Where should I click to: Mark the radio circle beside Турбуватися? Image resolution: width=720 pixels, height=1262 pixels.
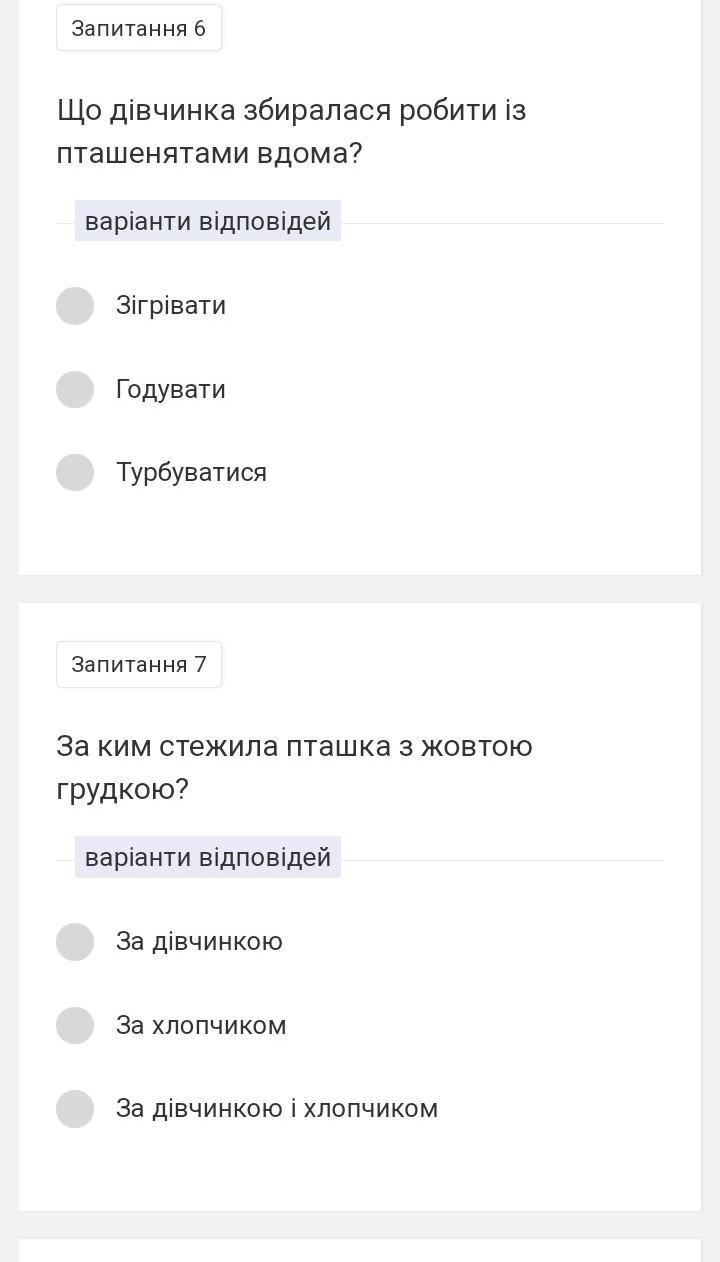[75, 472]
